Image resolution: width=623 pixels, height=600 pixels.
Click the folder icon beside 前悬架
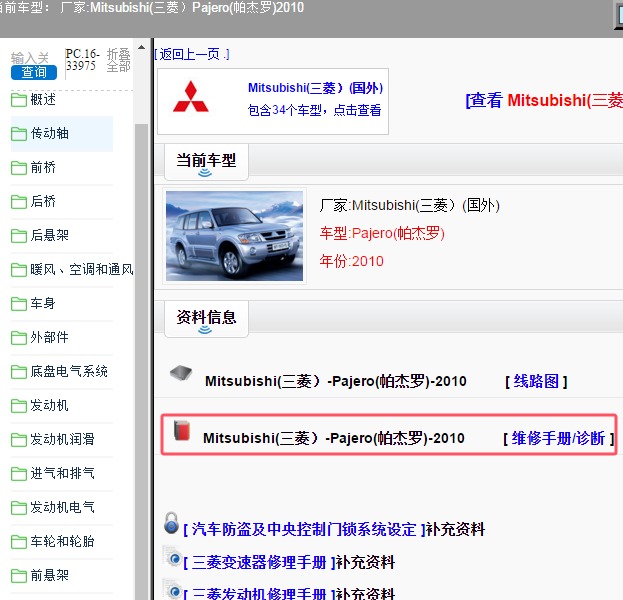pos(19,576)
